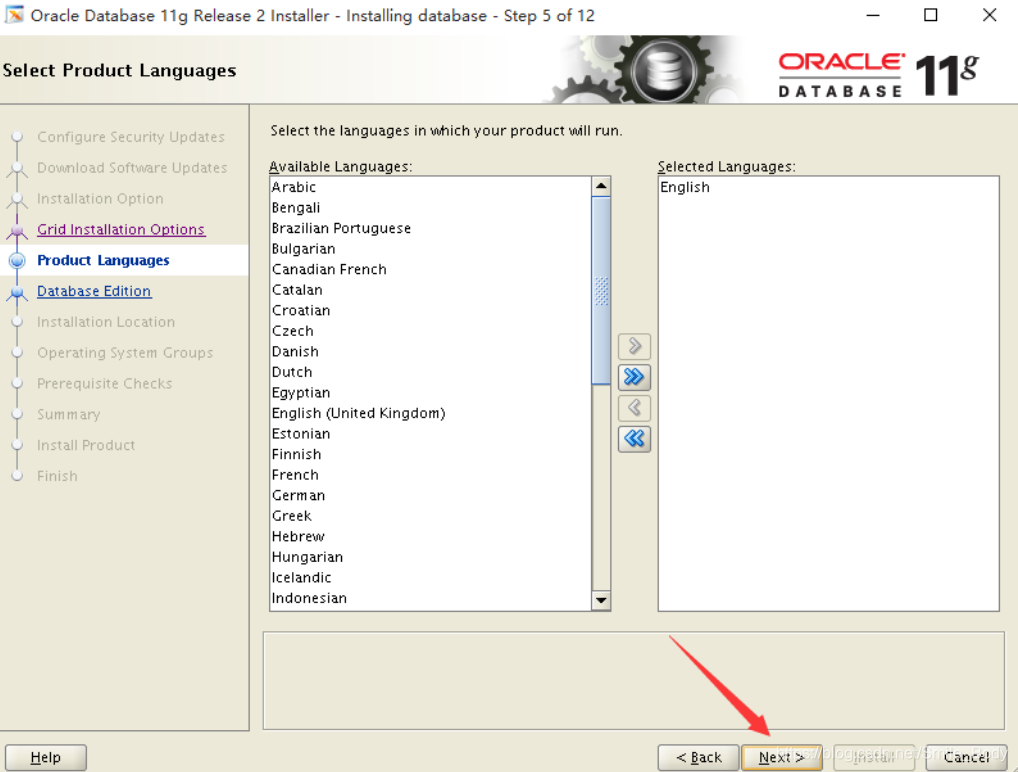Screen dimensions: 1018x772
Task: Proceed with the Next button
Action: (x=782, y=757)
